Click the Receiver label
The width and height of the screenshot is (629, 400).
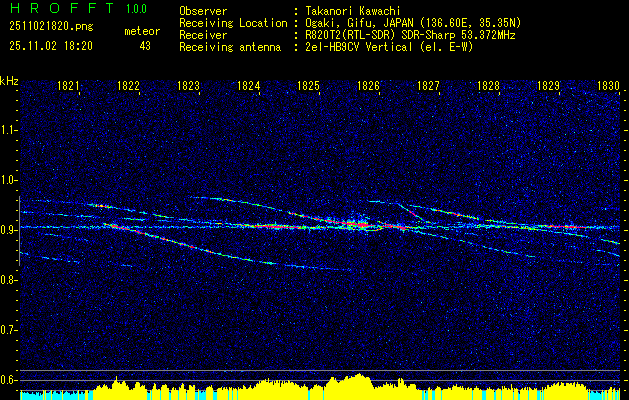point(203,35)
